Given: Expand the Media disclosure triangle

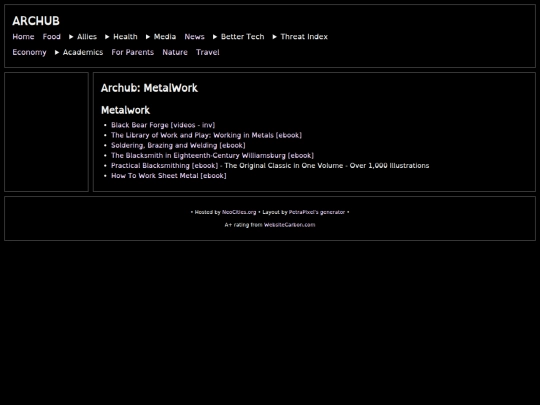Looking at the screenshot, I should (x=148, y=37).
